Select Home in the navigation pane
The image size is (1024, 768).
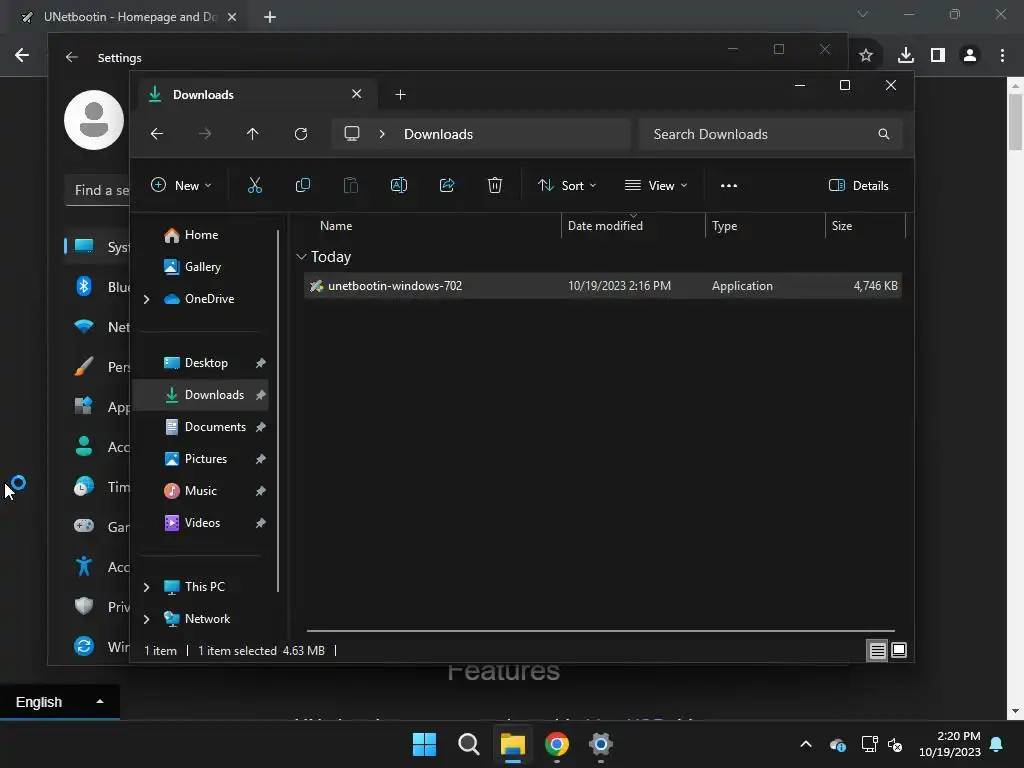(200, 235)
